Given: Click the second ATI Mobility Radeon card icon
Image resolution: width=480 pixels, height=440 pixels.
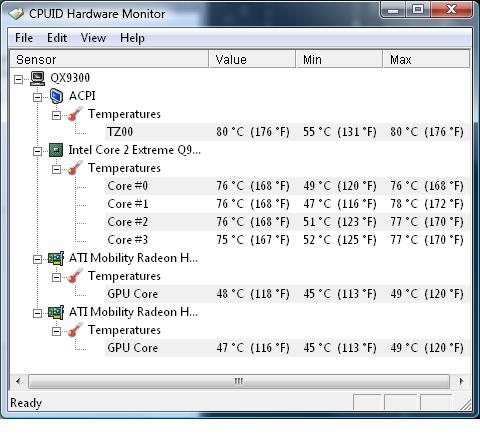Looking at the screenshot, I should [x=56, y=312].
